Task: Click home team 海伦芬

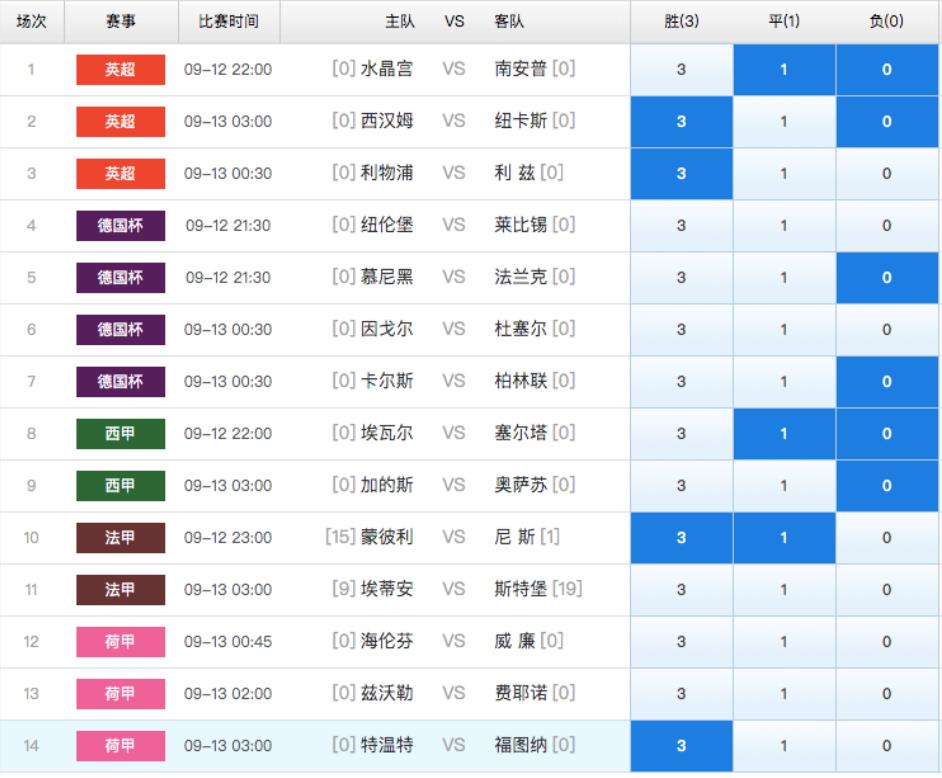Action: point(386,641)
